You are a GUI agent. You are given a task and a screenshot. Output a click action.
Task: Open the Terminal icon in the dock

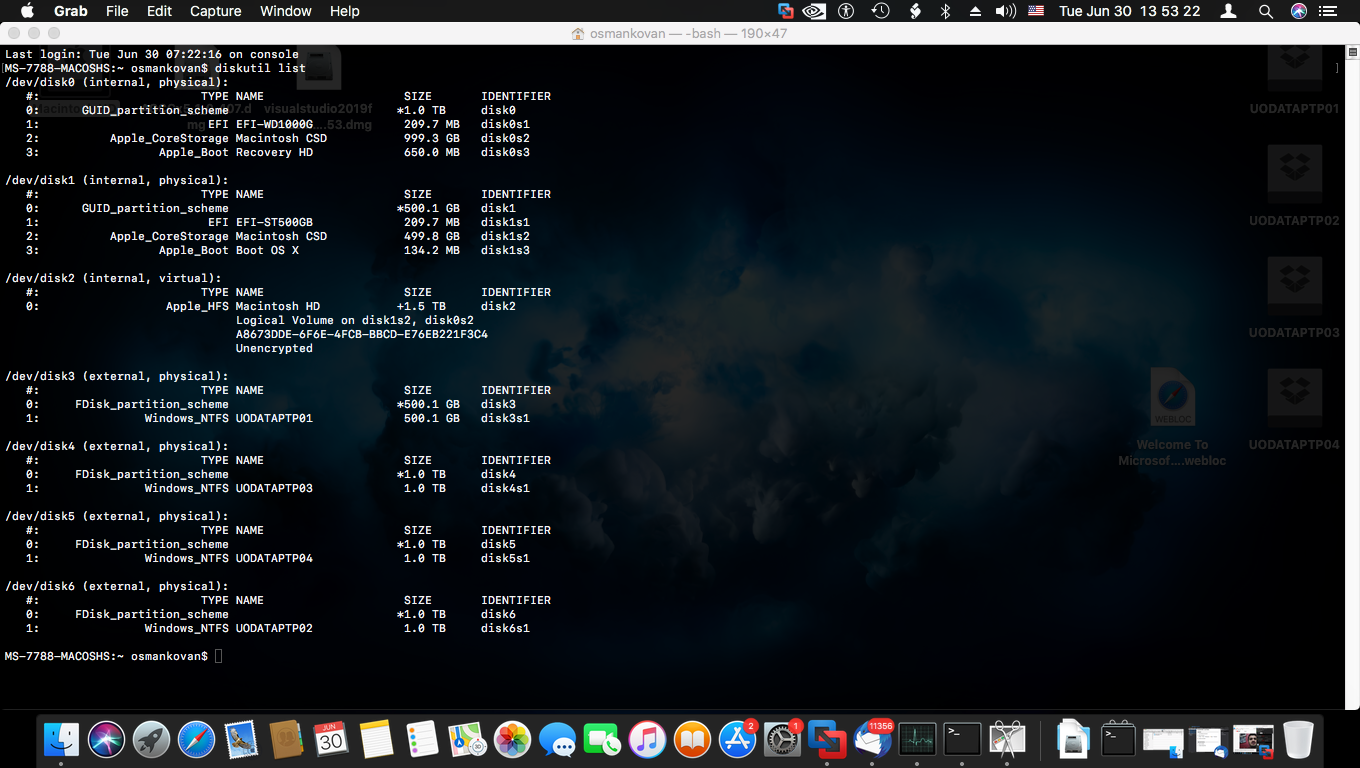coord(963,740)
